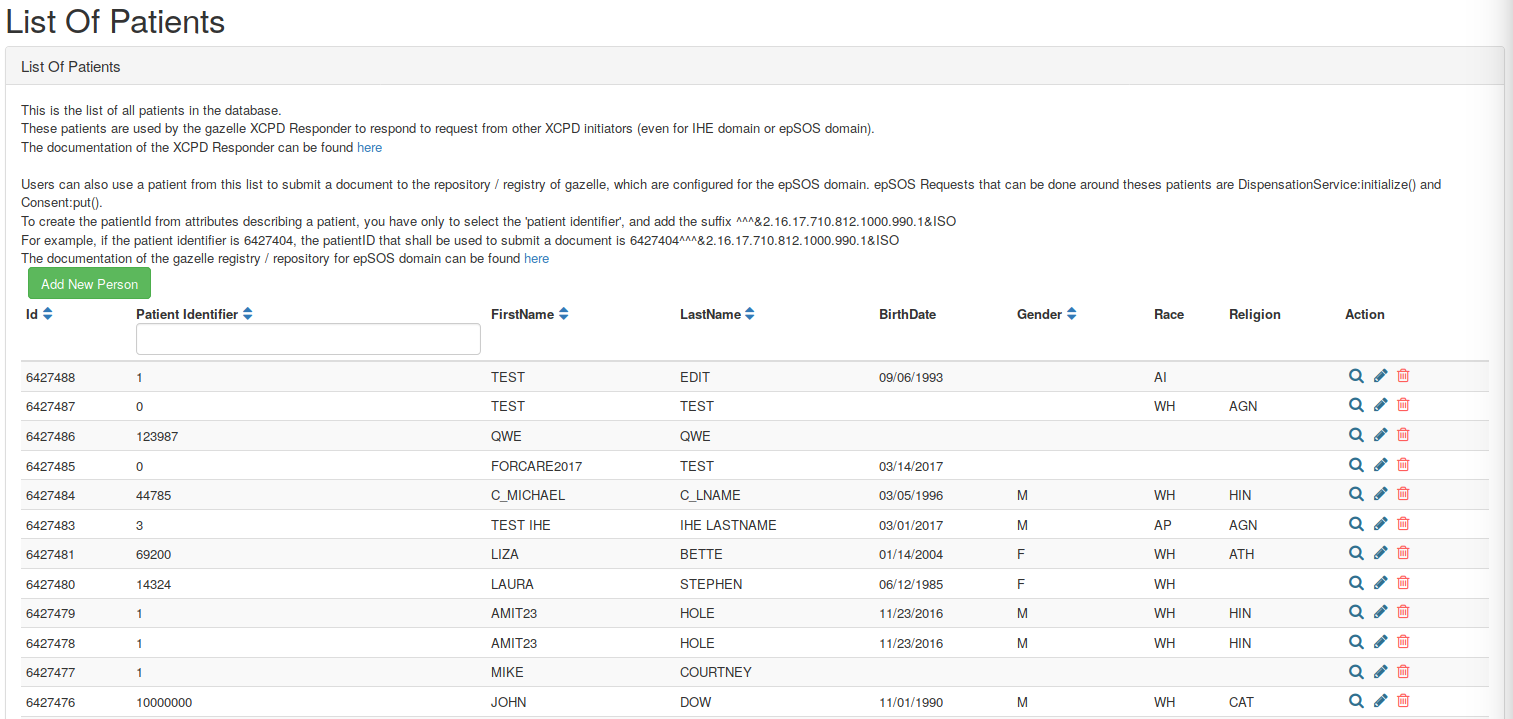View details of patient 6427487
The width and height of the screenshot is (1513, 719).
coord(1356,405)
